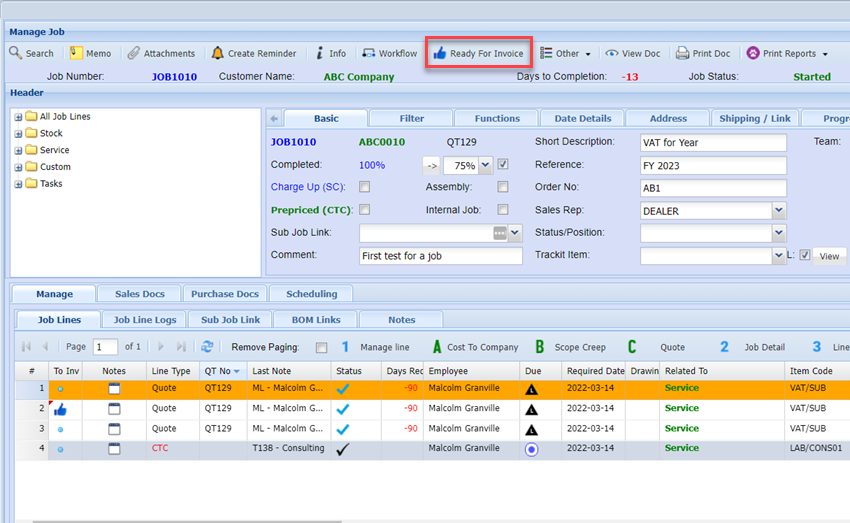This screenshot has width=850, height=523.
Task: Click the View Doc eye icon
Action: [x=611, y=53]
